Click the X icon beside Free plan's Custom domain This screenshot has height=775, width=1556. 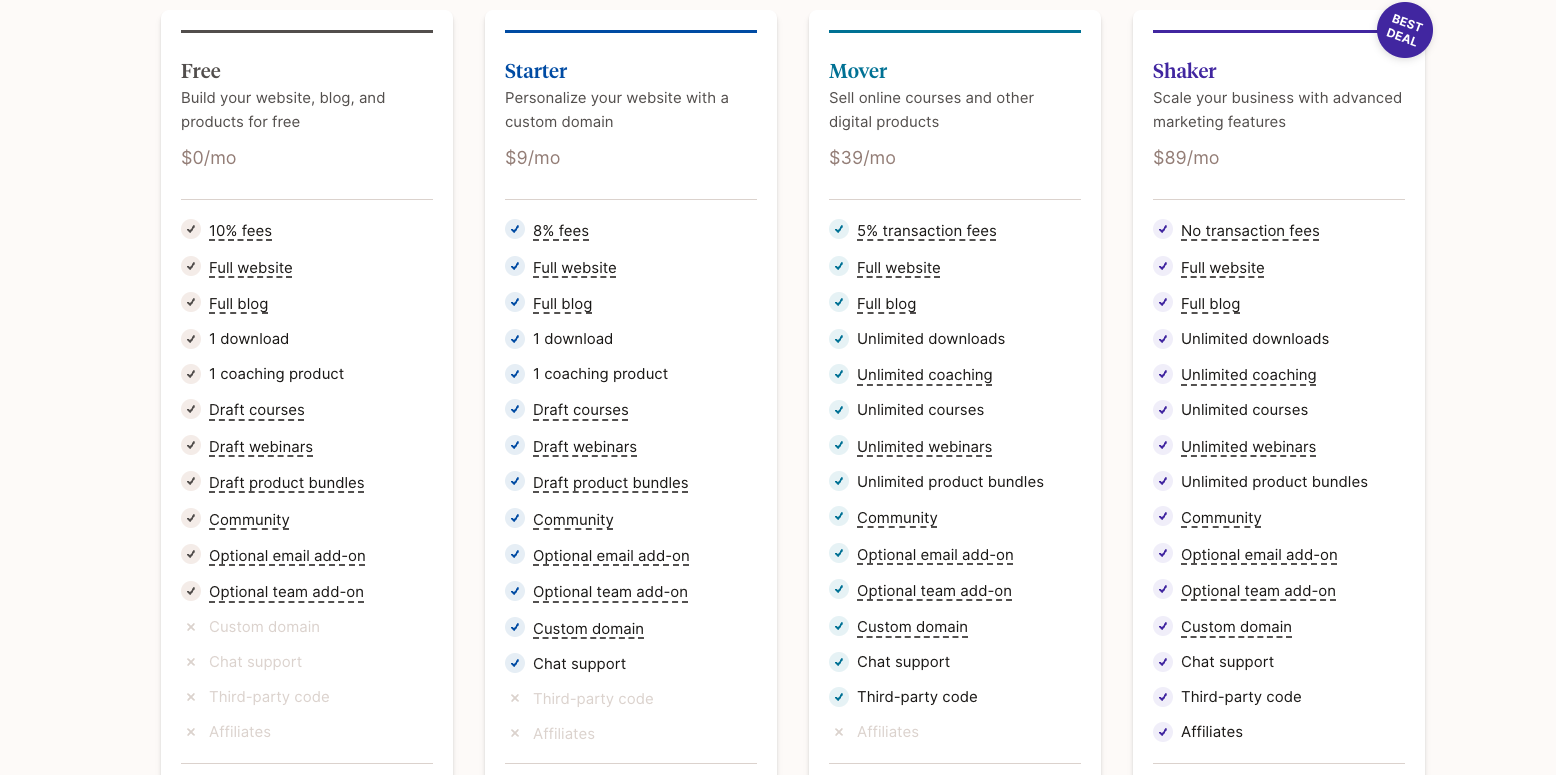click(x=191, y=627)
